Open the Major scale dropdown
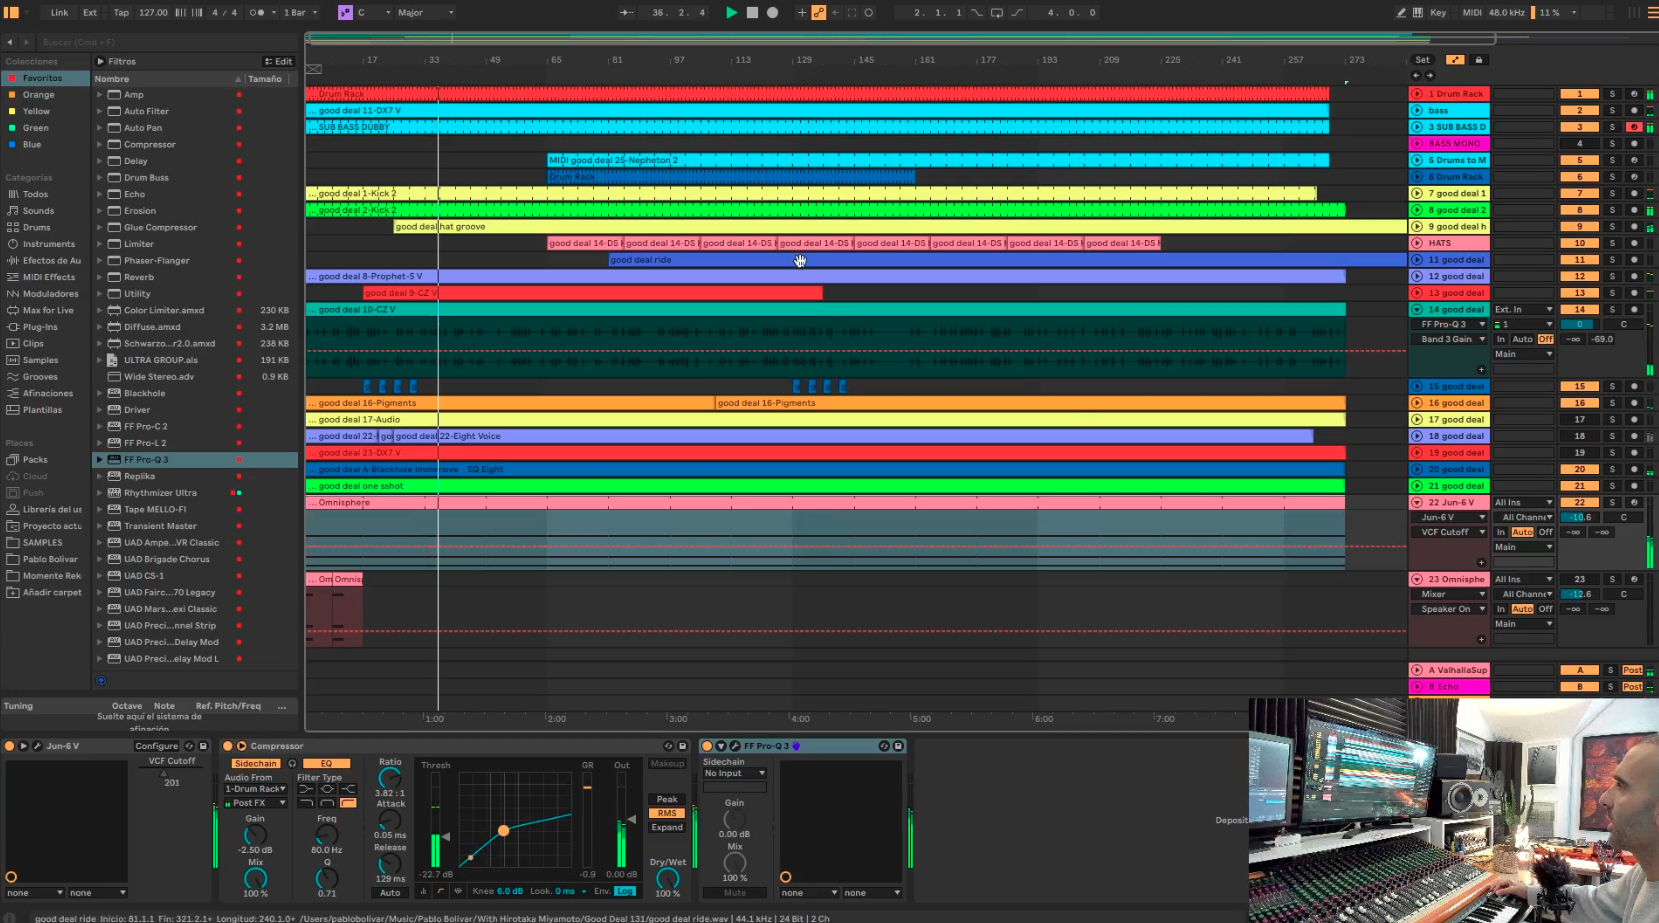The width and height of the screenshot is (1659, 923). click(426, 13)
